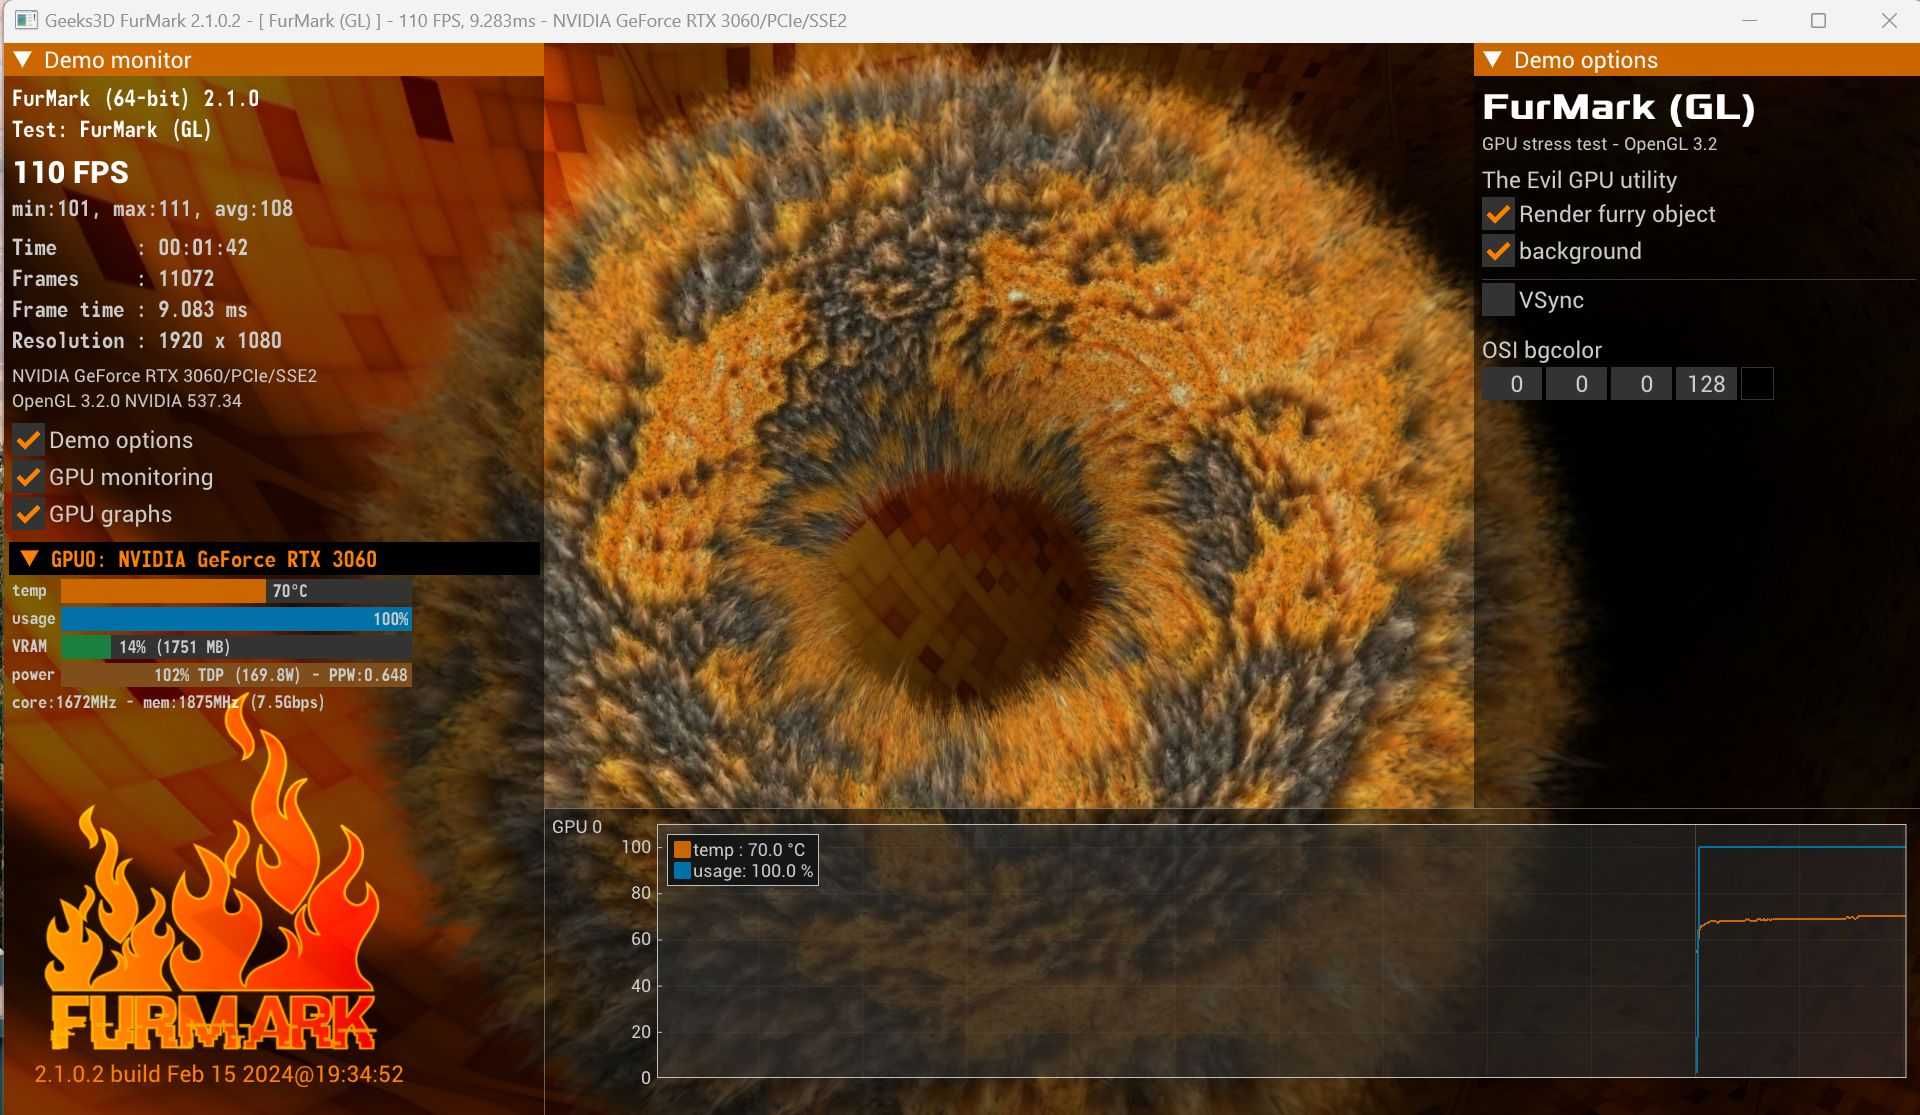Expand the GPU0 monitoring panel
This screenshot has width=1920, height=1115.
25,558
